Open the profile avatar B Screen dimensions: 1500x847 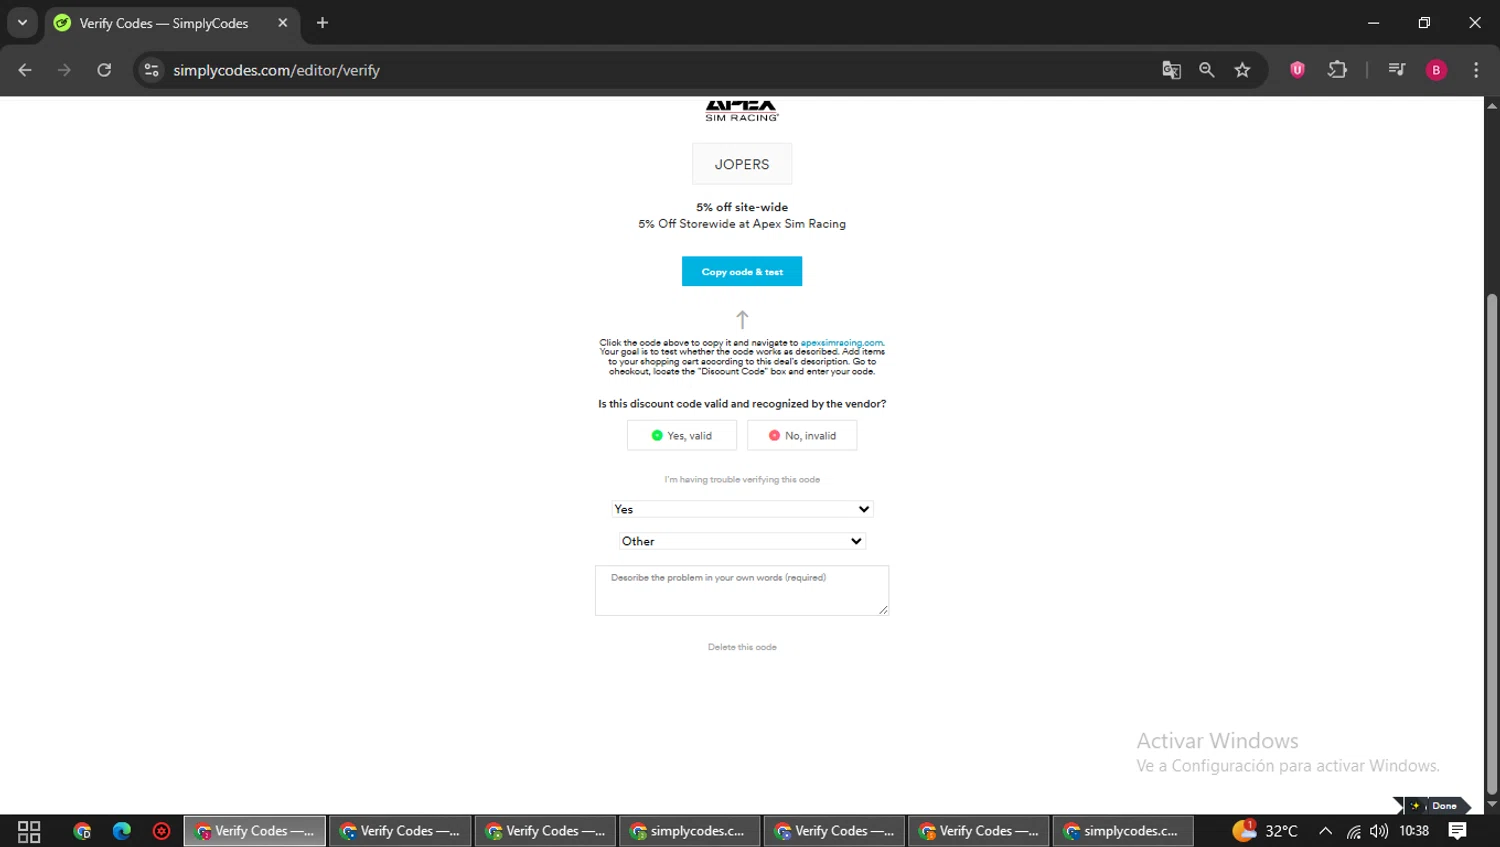point(1436,70)
